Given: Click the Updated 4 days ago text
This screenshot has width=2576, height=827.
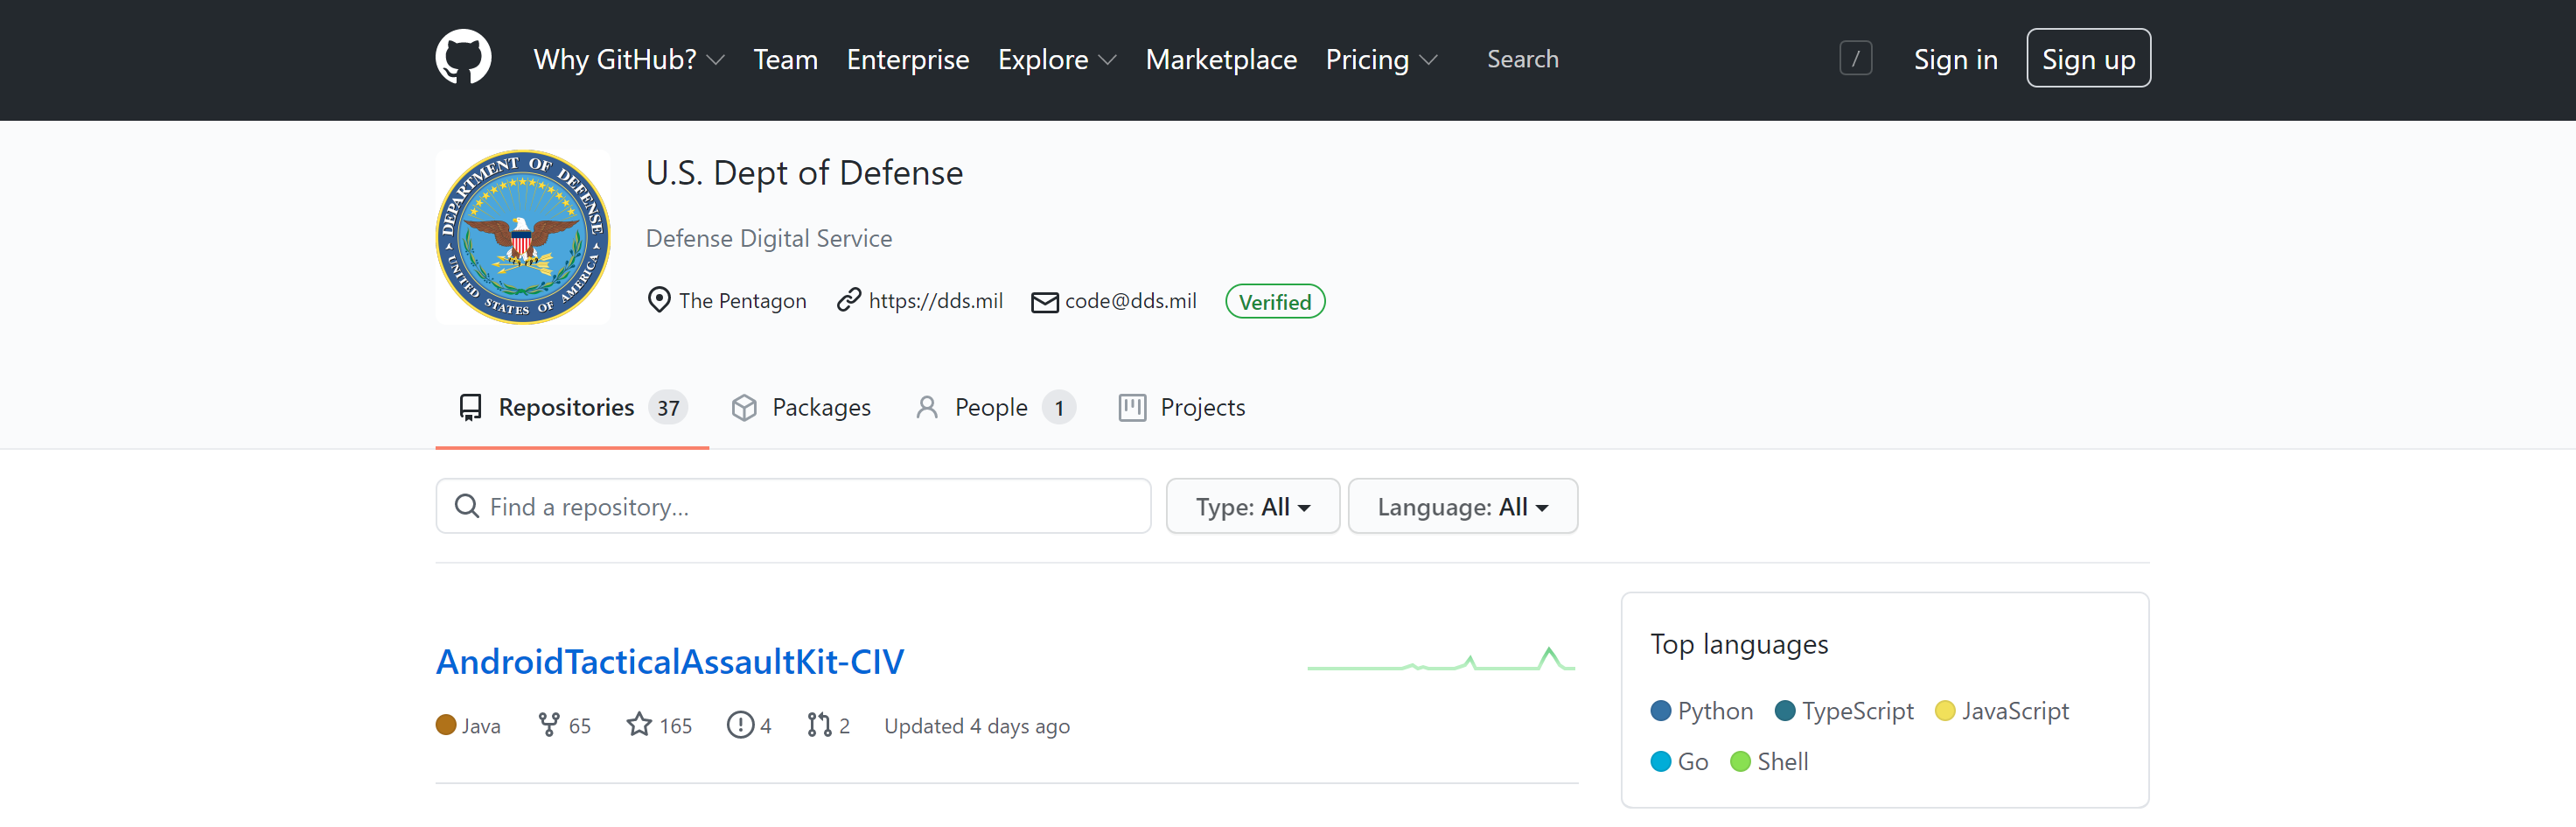Looking at the screenshot, I should (977, 727).
